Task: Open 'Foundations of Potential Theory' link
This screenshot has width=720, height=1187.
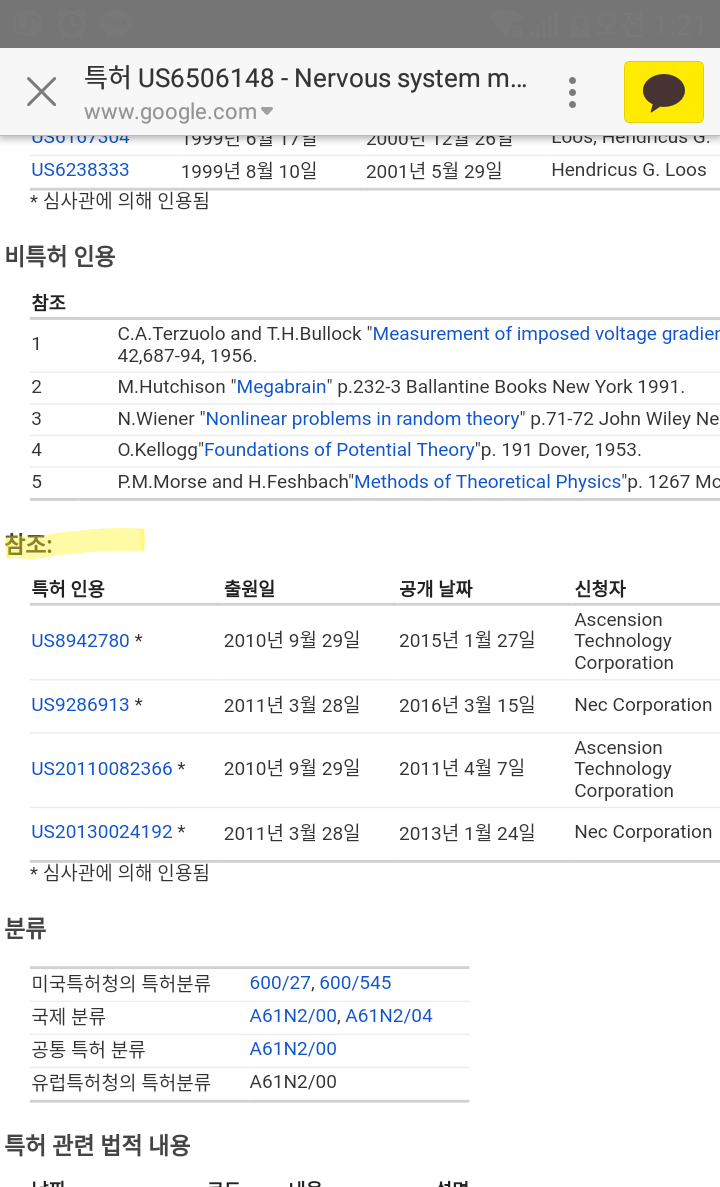Action: [x=339, y=450]
